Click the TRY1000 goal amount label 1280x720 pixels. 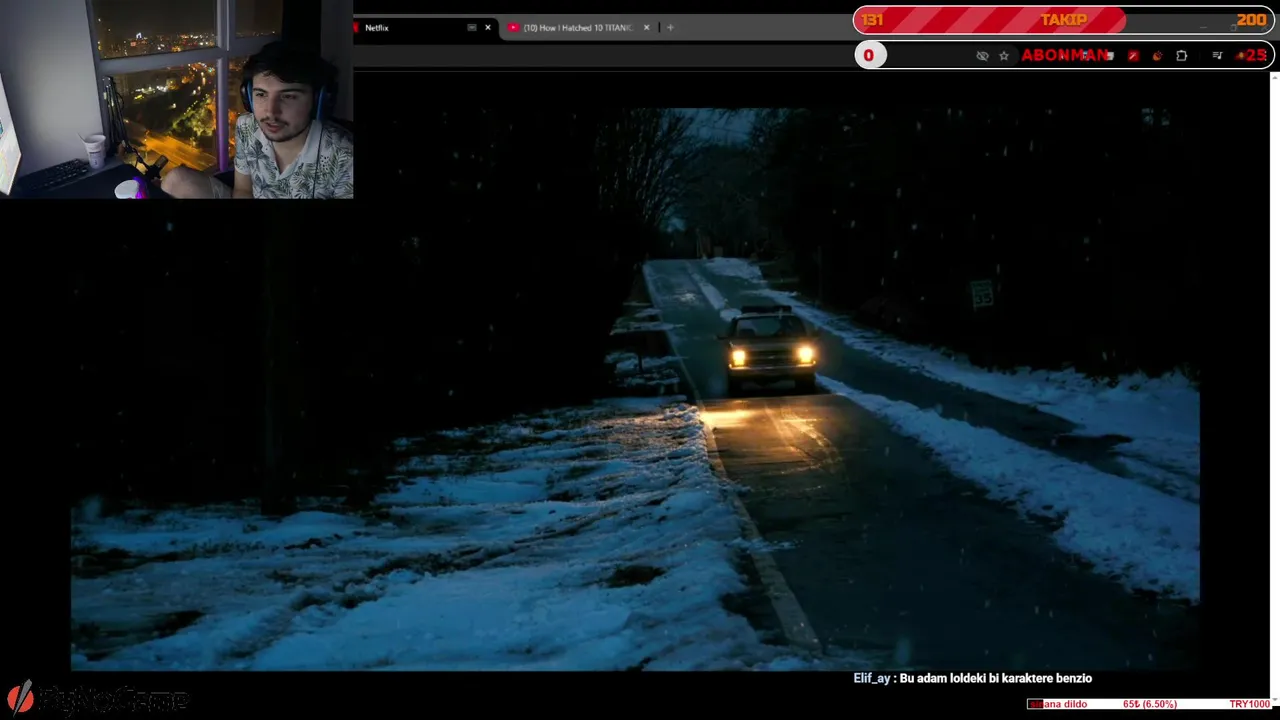pos(1250,704)
